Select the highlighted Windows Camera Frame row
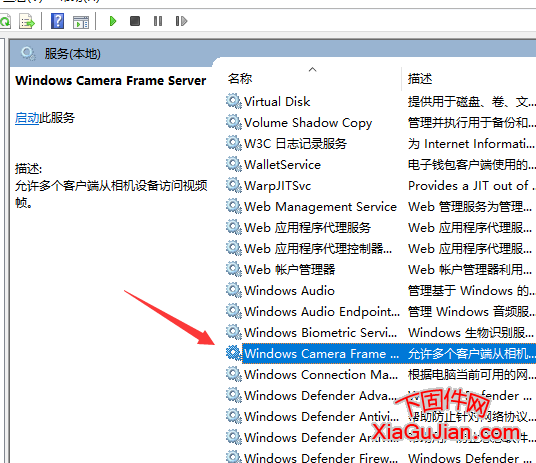The width and height of the screenshot is (536, 463). [389, 354]
